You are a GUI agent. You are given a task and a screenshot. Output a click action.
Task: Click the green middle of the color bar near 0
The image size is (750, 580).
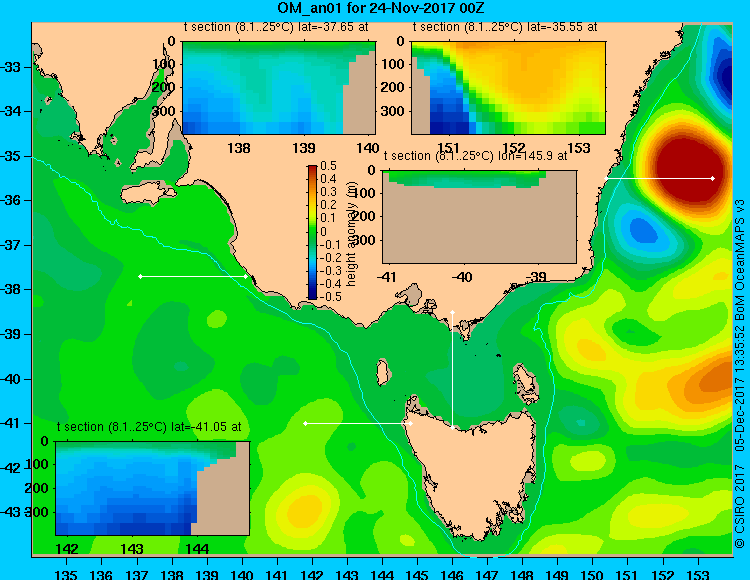click(x=312, y=232)
